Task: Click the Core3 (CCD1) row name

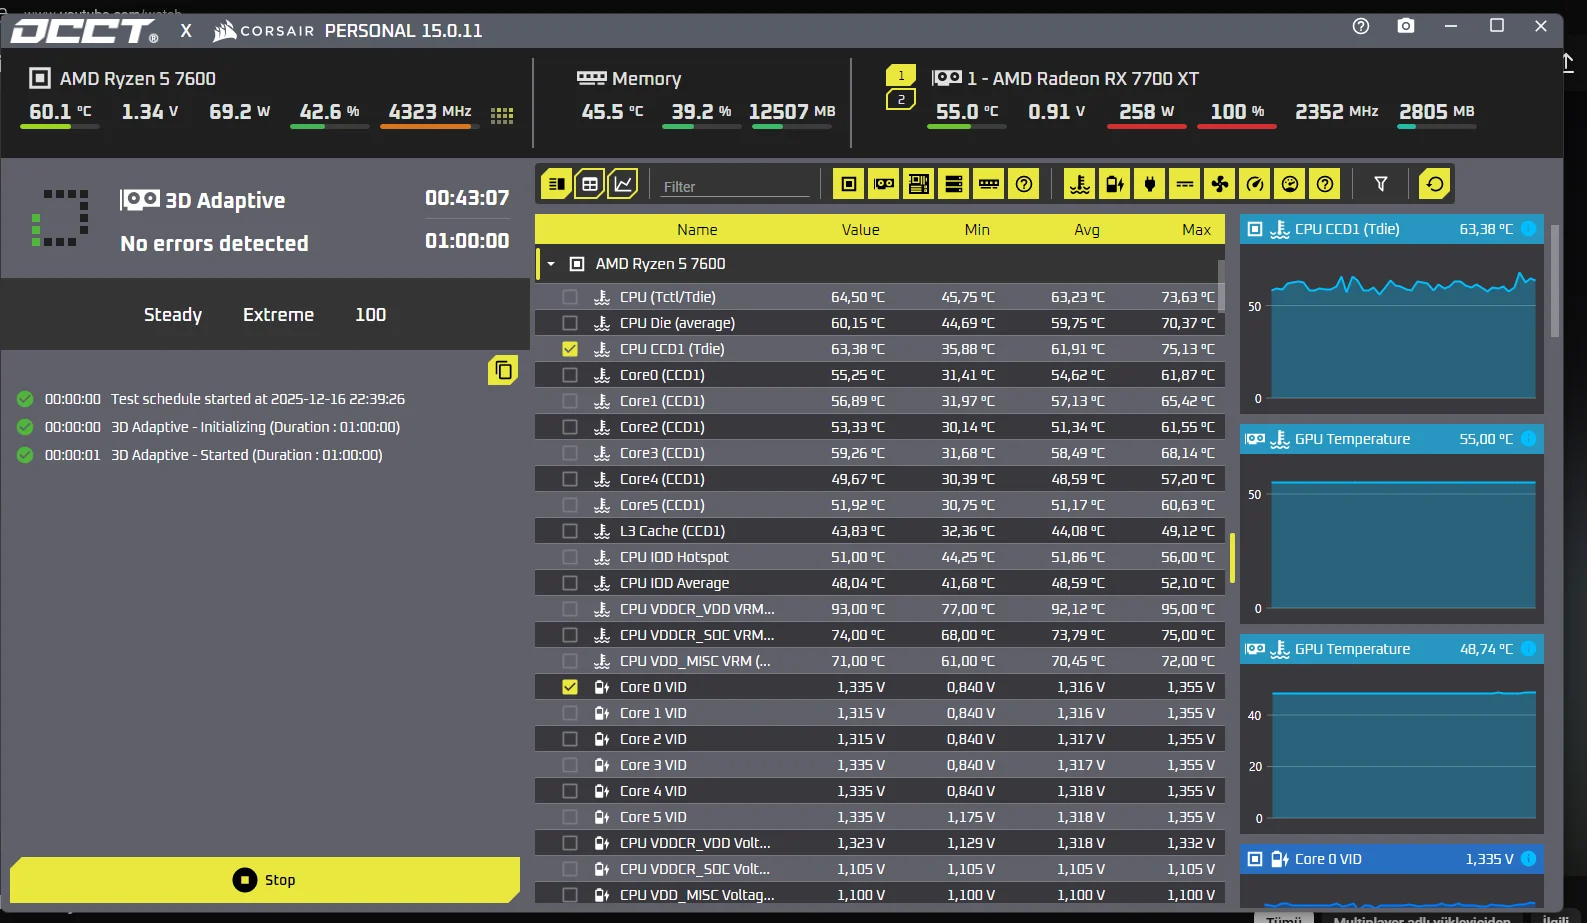Action: coord(662,453)
